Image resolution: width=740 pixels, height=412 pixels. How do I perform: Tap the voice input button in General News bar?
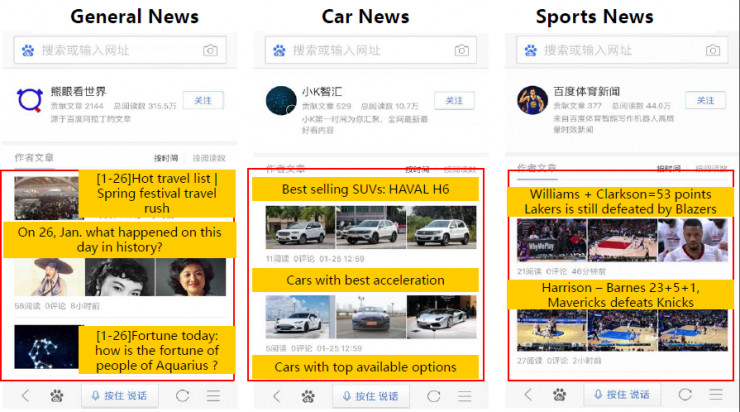119,395
